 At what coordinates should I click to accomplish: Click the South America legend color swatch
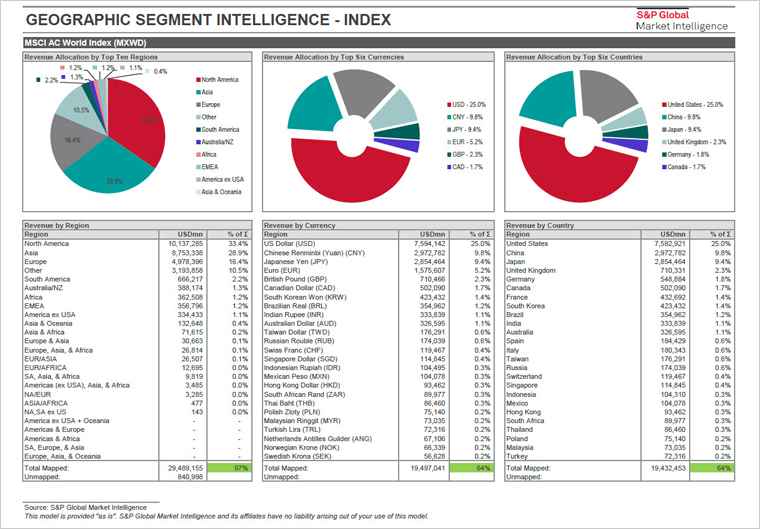[x=198, y=129]
